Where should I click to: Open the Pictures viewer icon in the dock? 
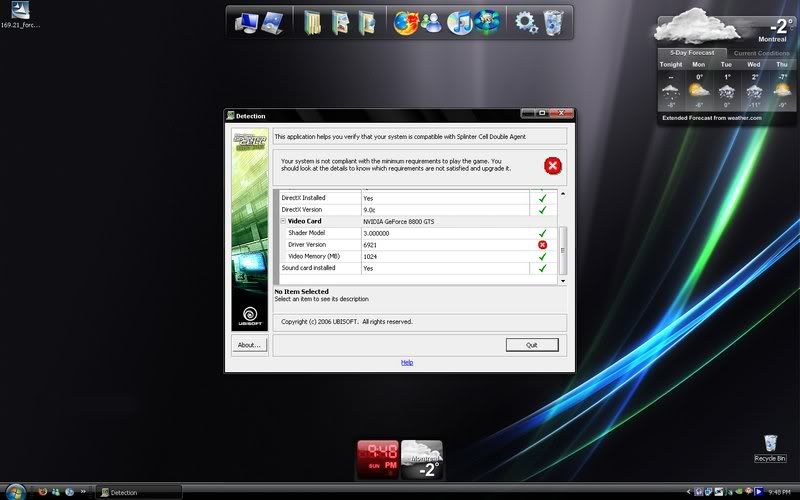tap(272, 23)
